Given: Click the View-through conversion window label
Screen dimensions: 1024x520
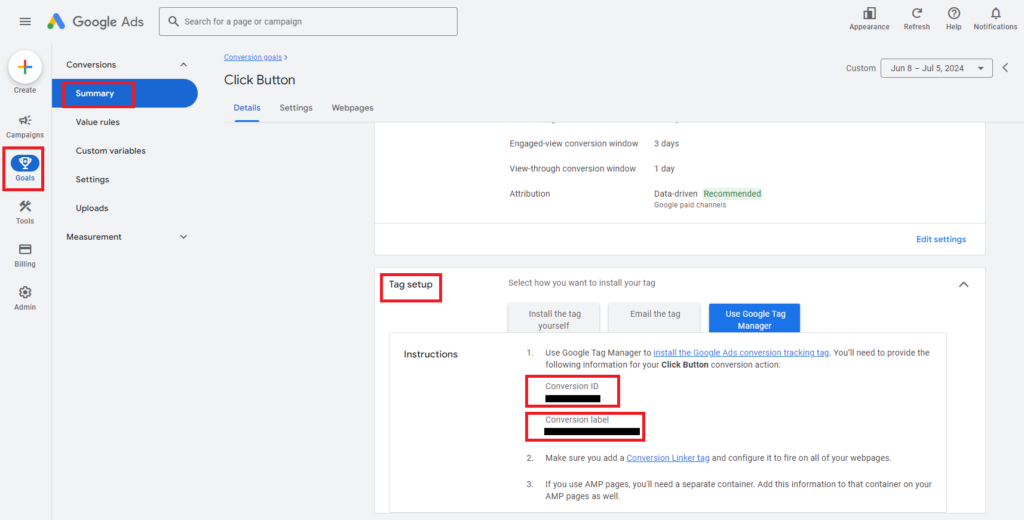Looking at the screenshot, I should (573, 169).
